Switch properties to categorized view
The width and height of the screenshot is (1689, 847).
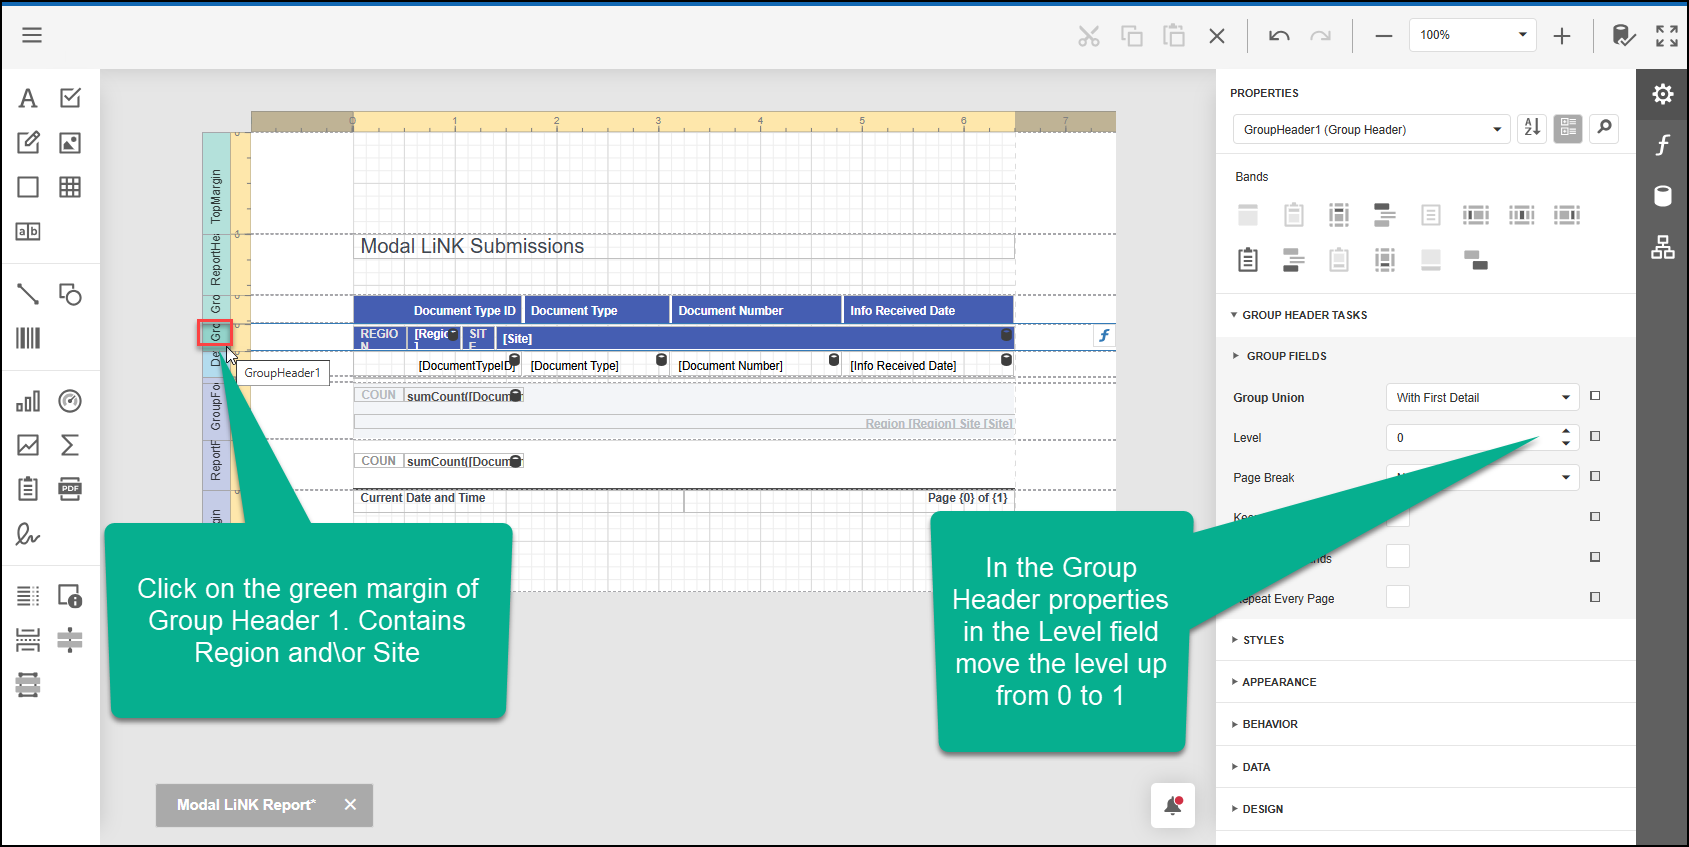[1568, 128]
